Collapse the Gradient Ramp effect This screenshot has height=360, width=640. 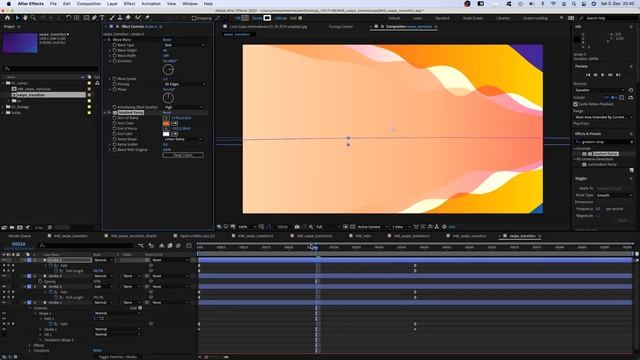[x=105, y=113]
